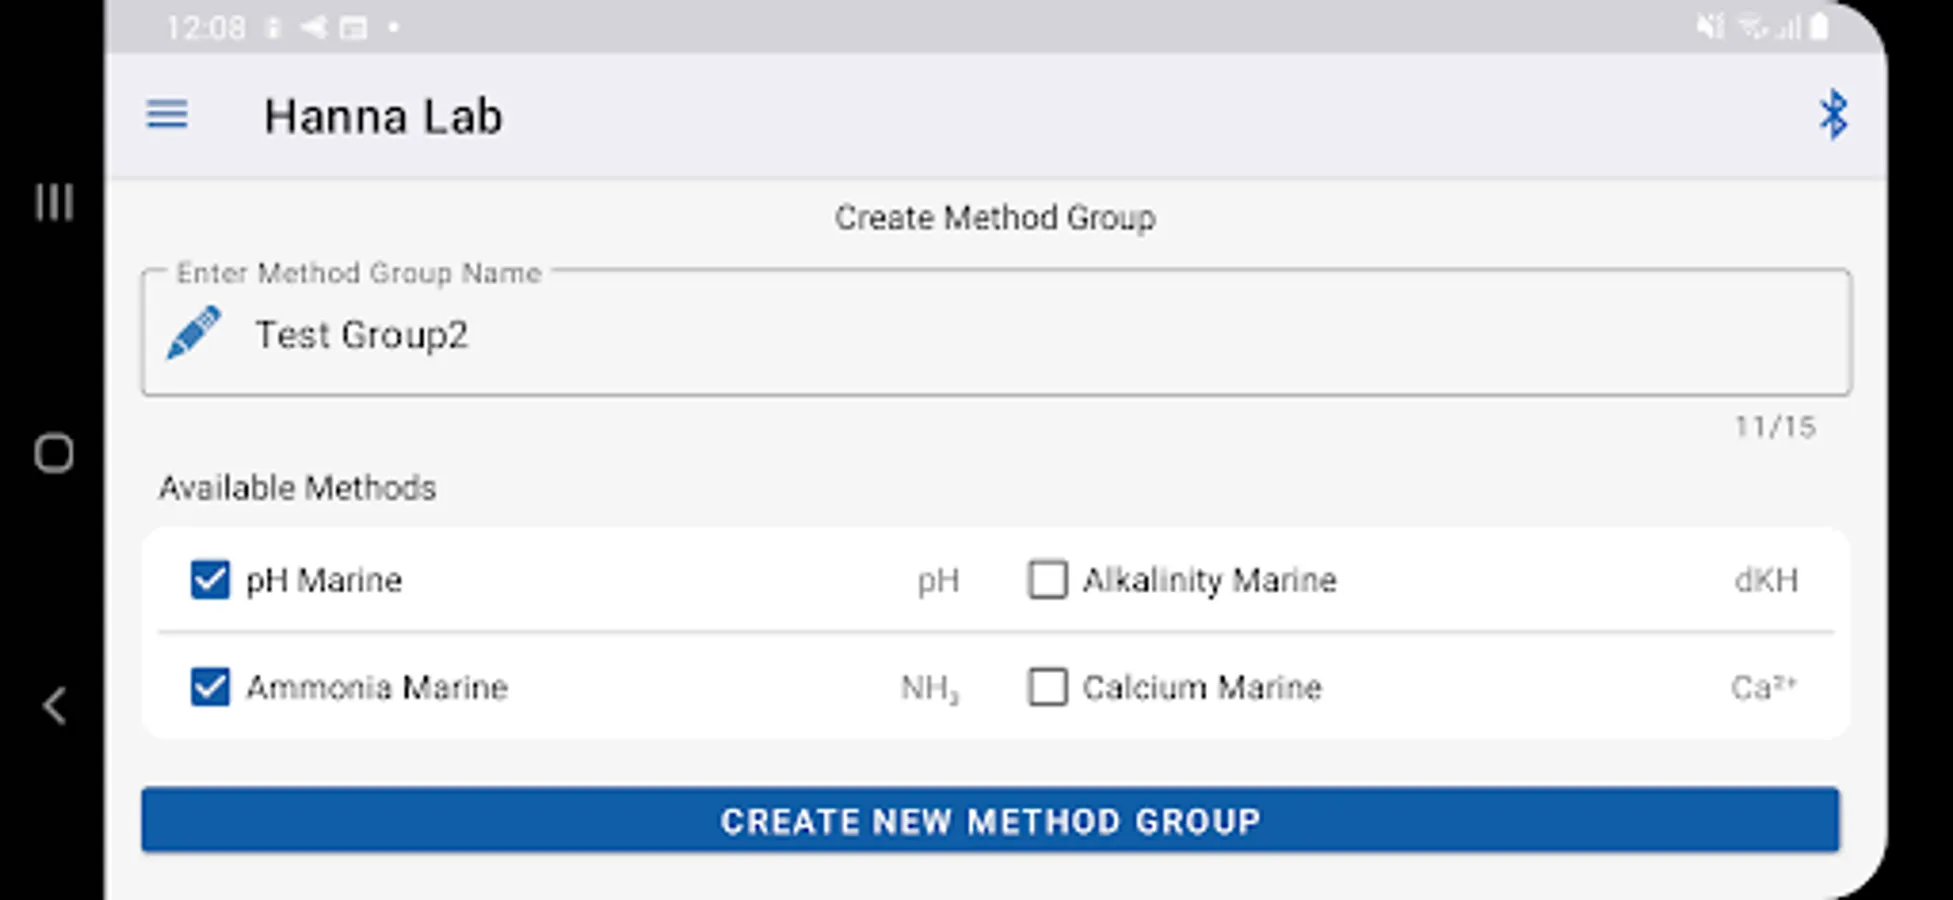Image resolution: width=1953 pixels, height=900 pixels.
Task: Open the hamburger navigation menu
Action: tap(167, 114)
